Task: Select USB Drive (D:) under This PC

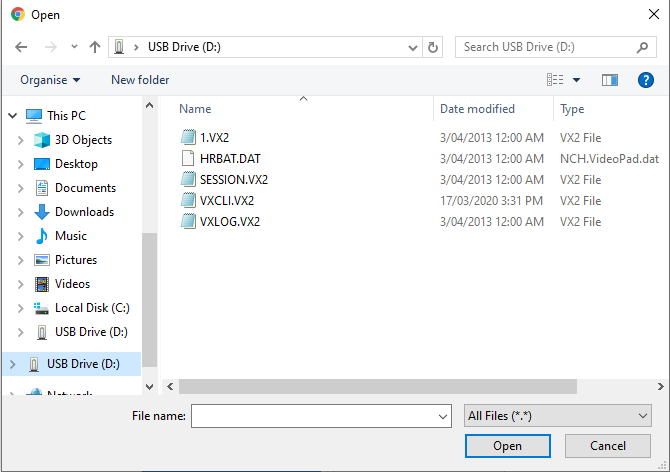Action: (x=91, y=331)
